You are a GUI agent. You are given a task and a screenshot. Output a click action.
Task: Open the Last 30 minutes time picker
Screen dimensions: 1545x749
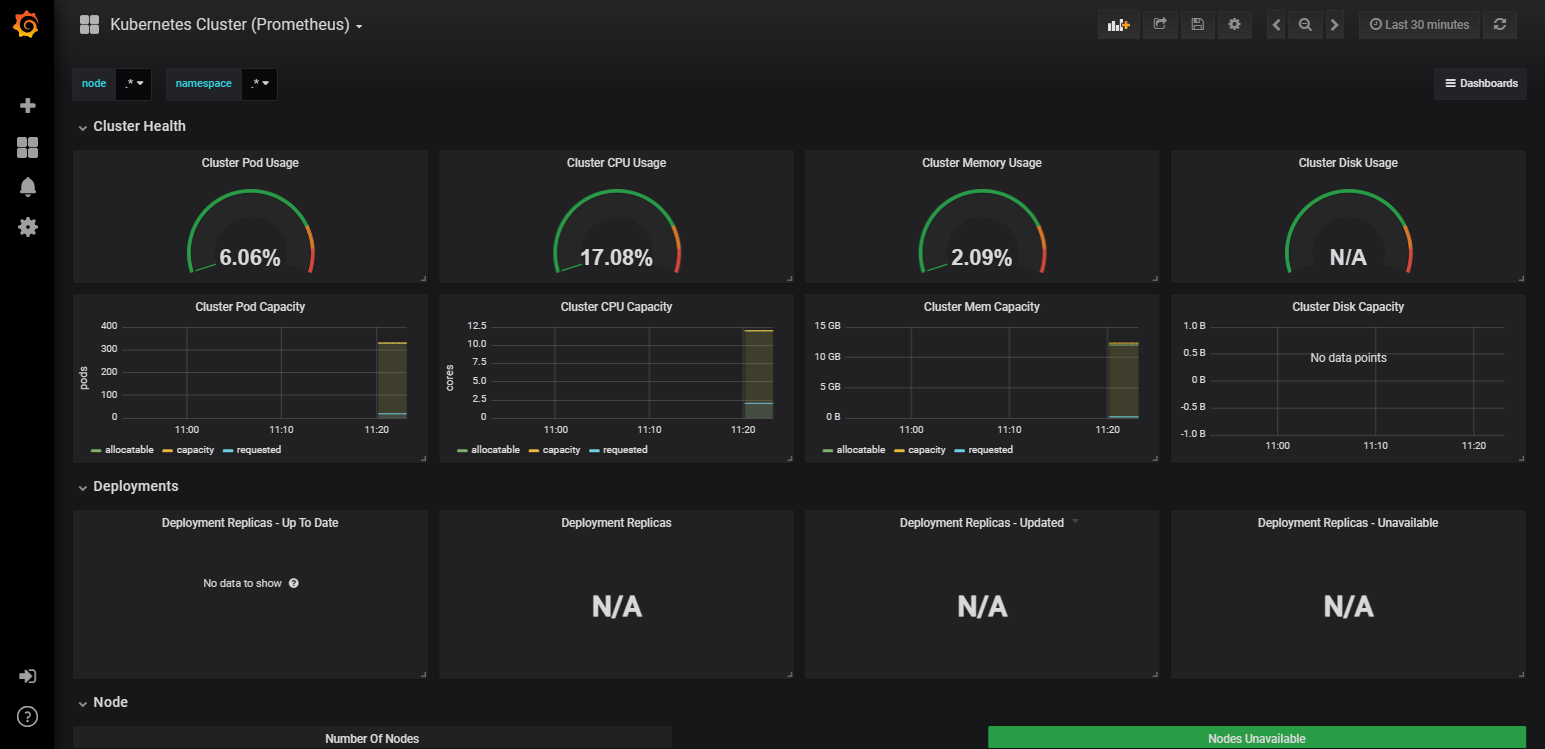click(x=1419, y=25)
